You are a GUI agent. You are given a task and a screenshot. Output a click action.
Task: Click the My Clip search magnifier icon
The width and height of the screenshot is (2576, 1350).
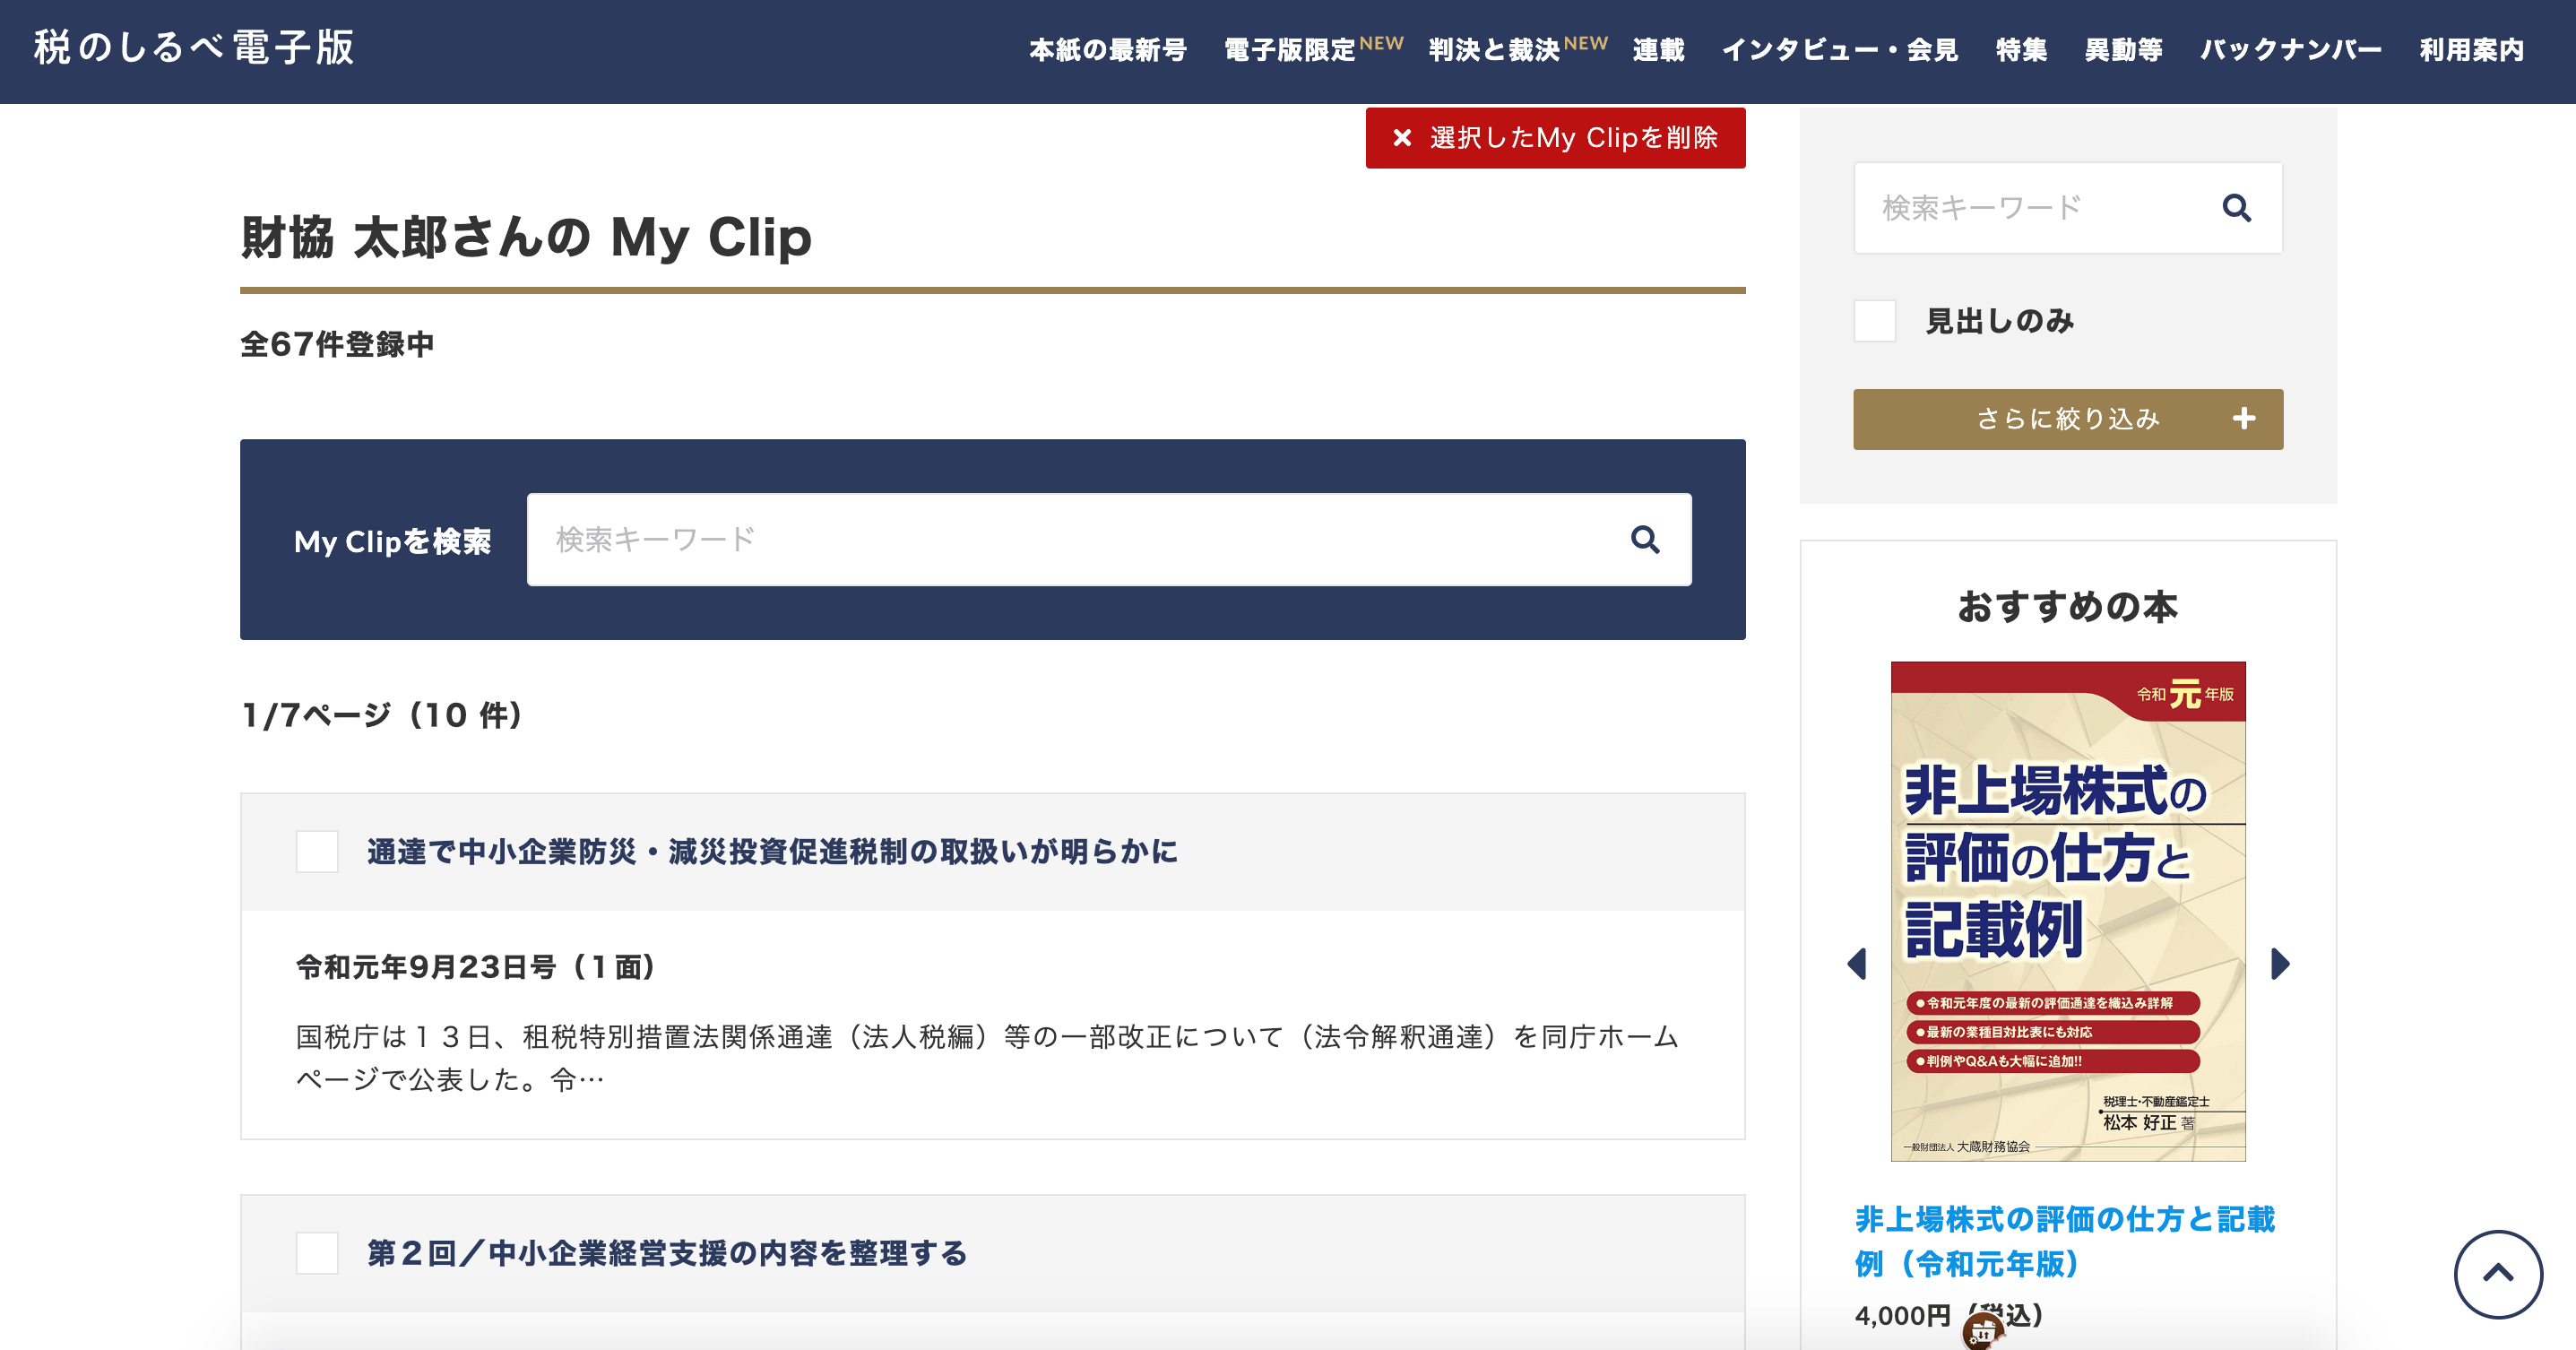[x=1645, y=540]
